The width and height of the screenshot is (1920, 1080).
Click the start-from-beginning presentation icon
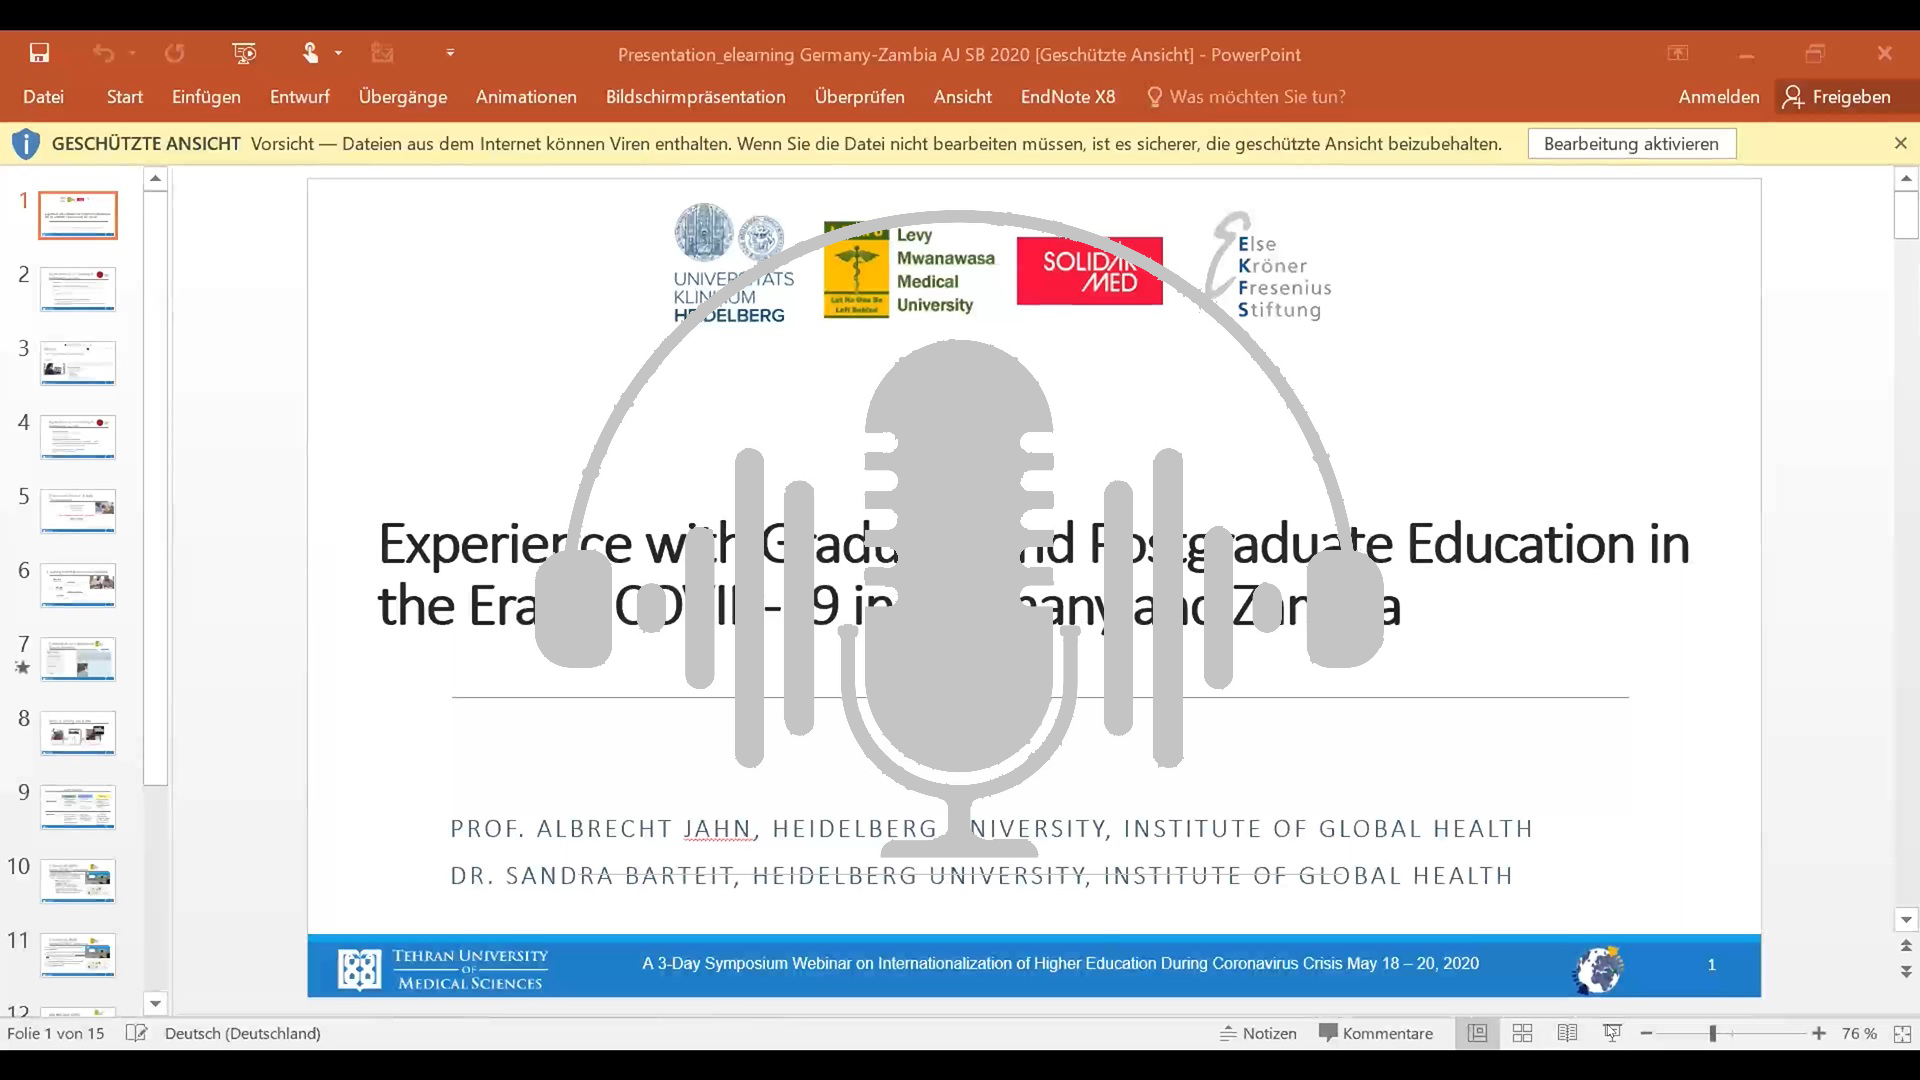pos(244,53)
